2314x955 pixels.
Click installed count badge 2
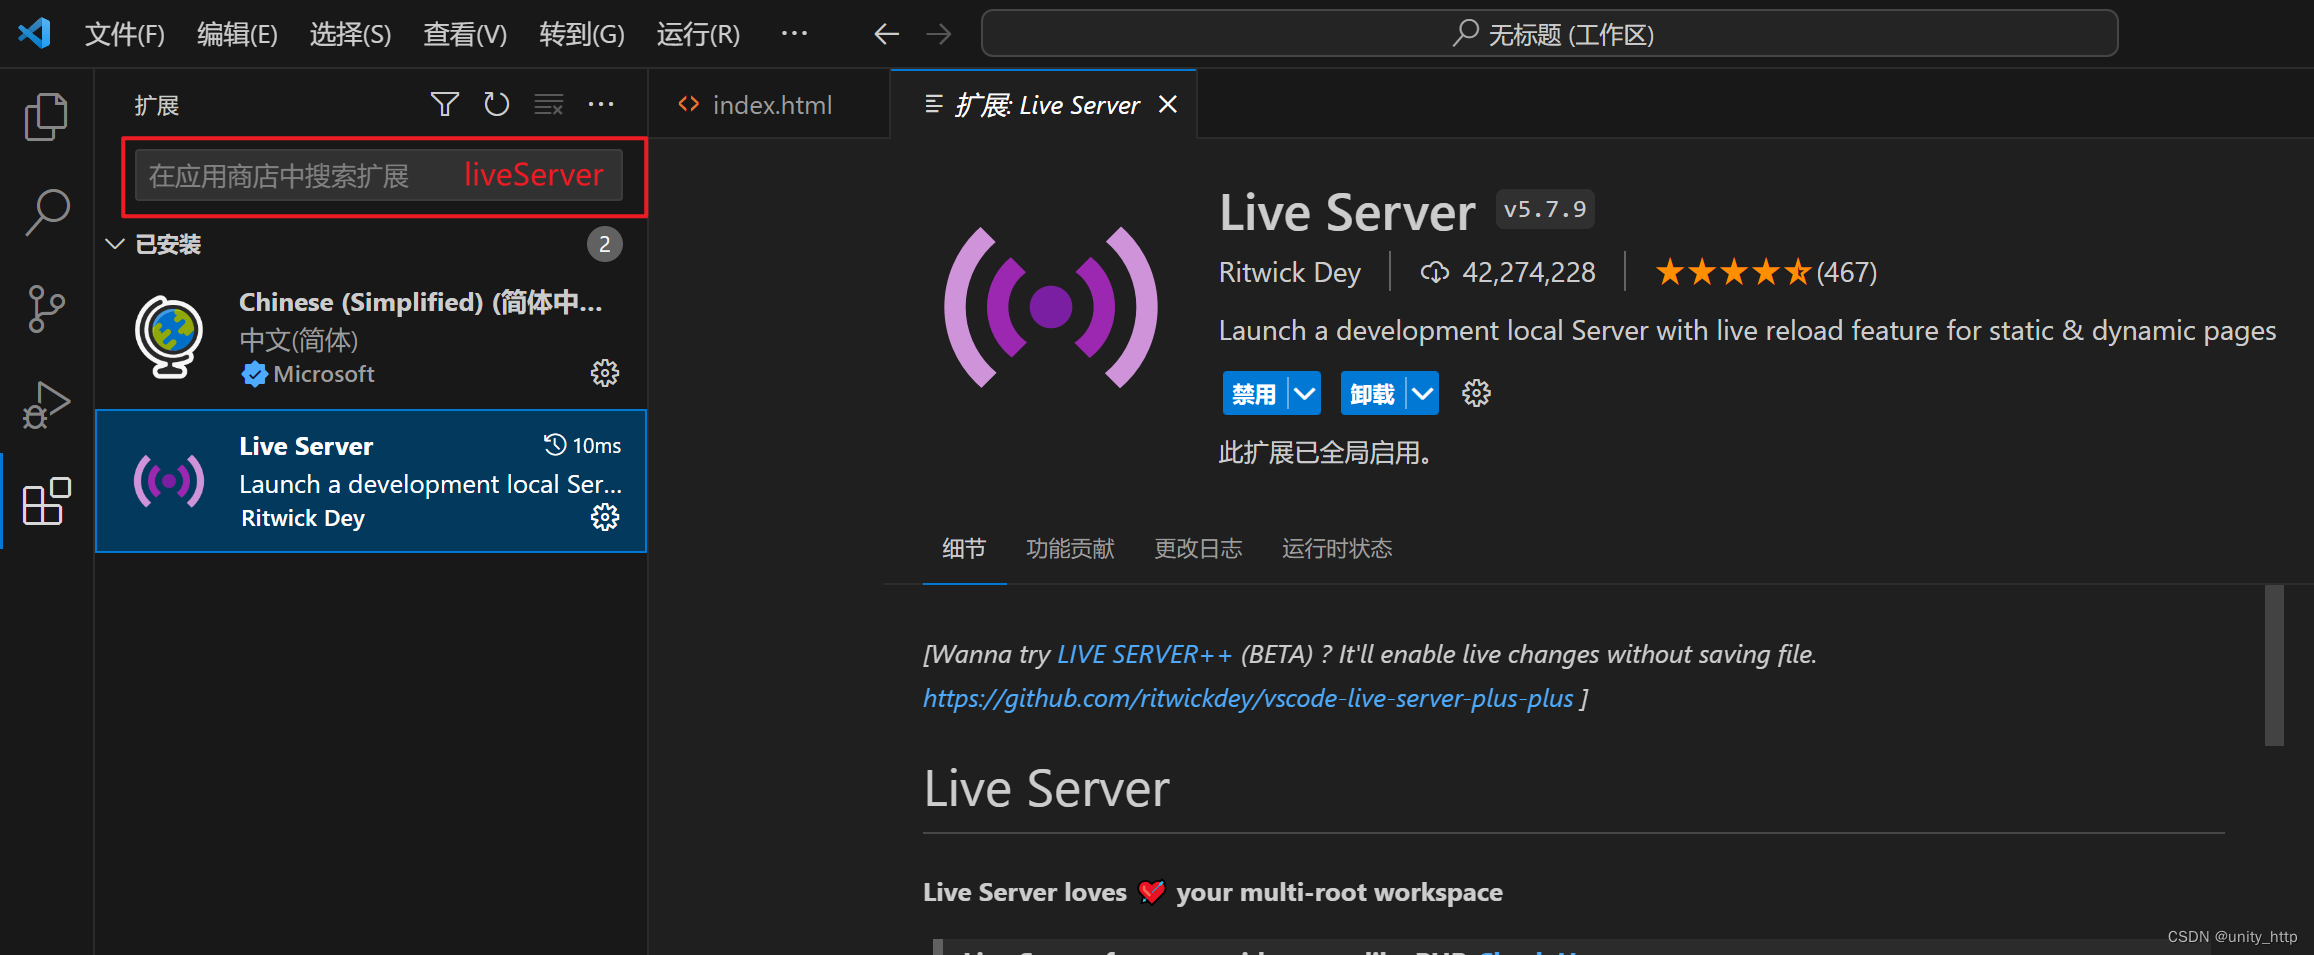tap(604, 244)
